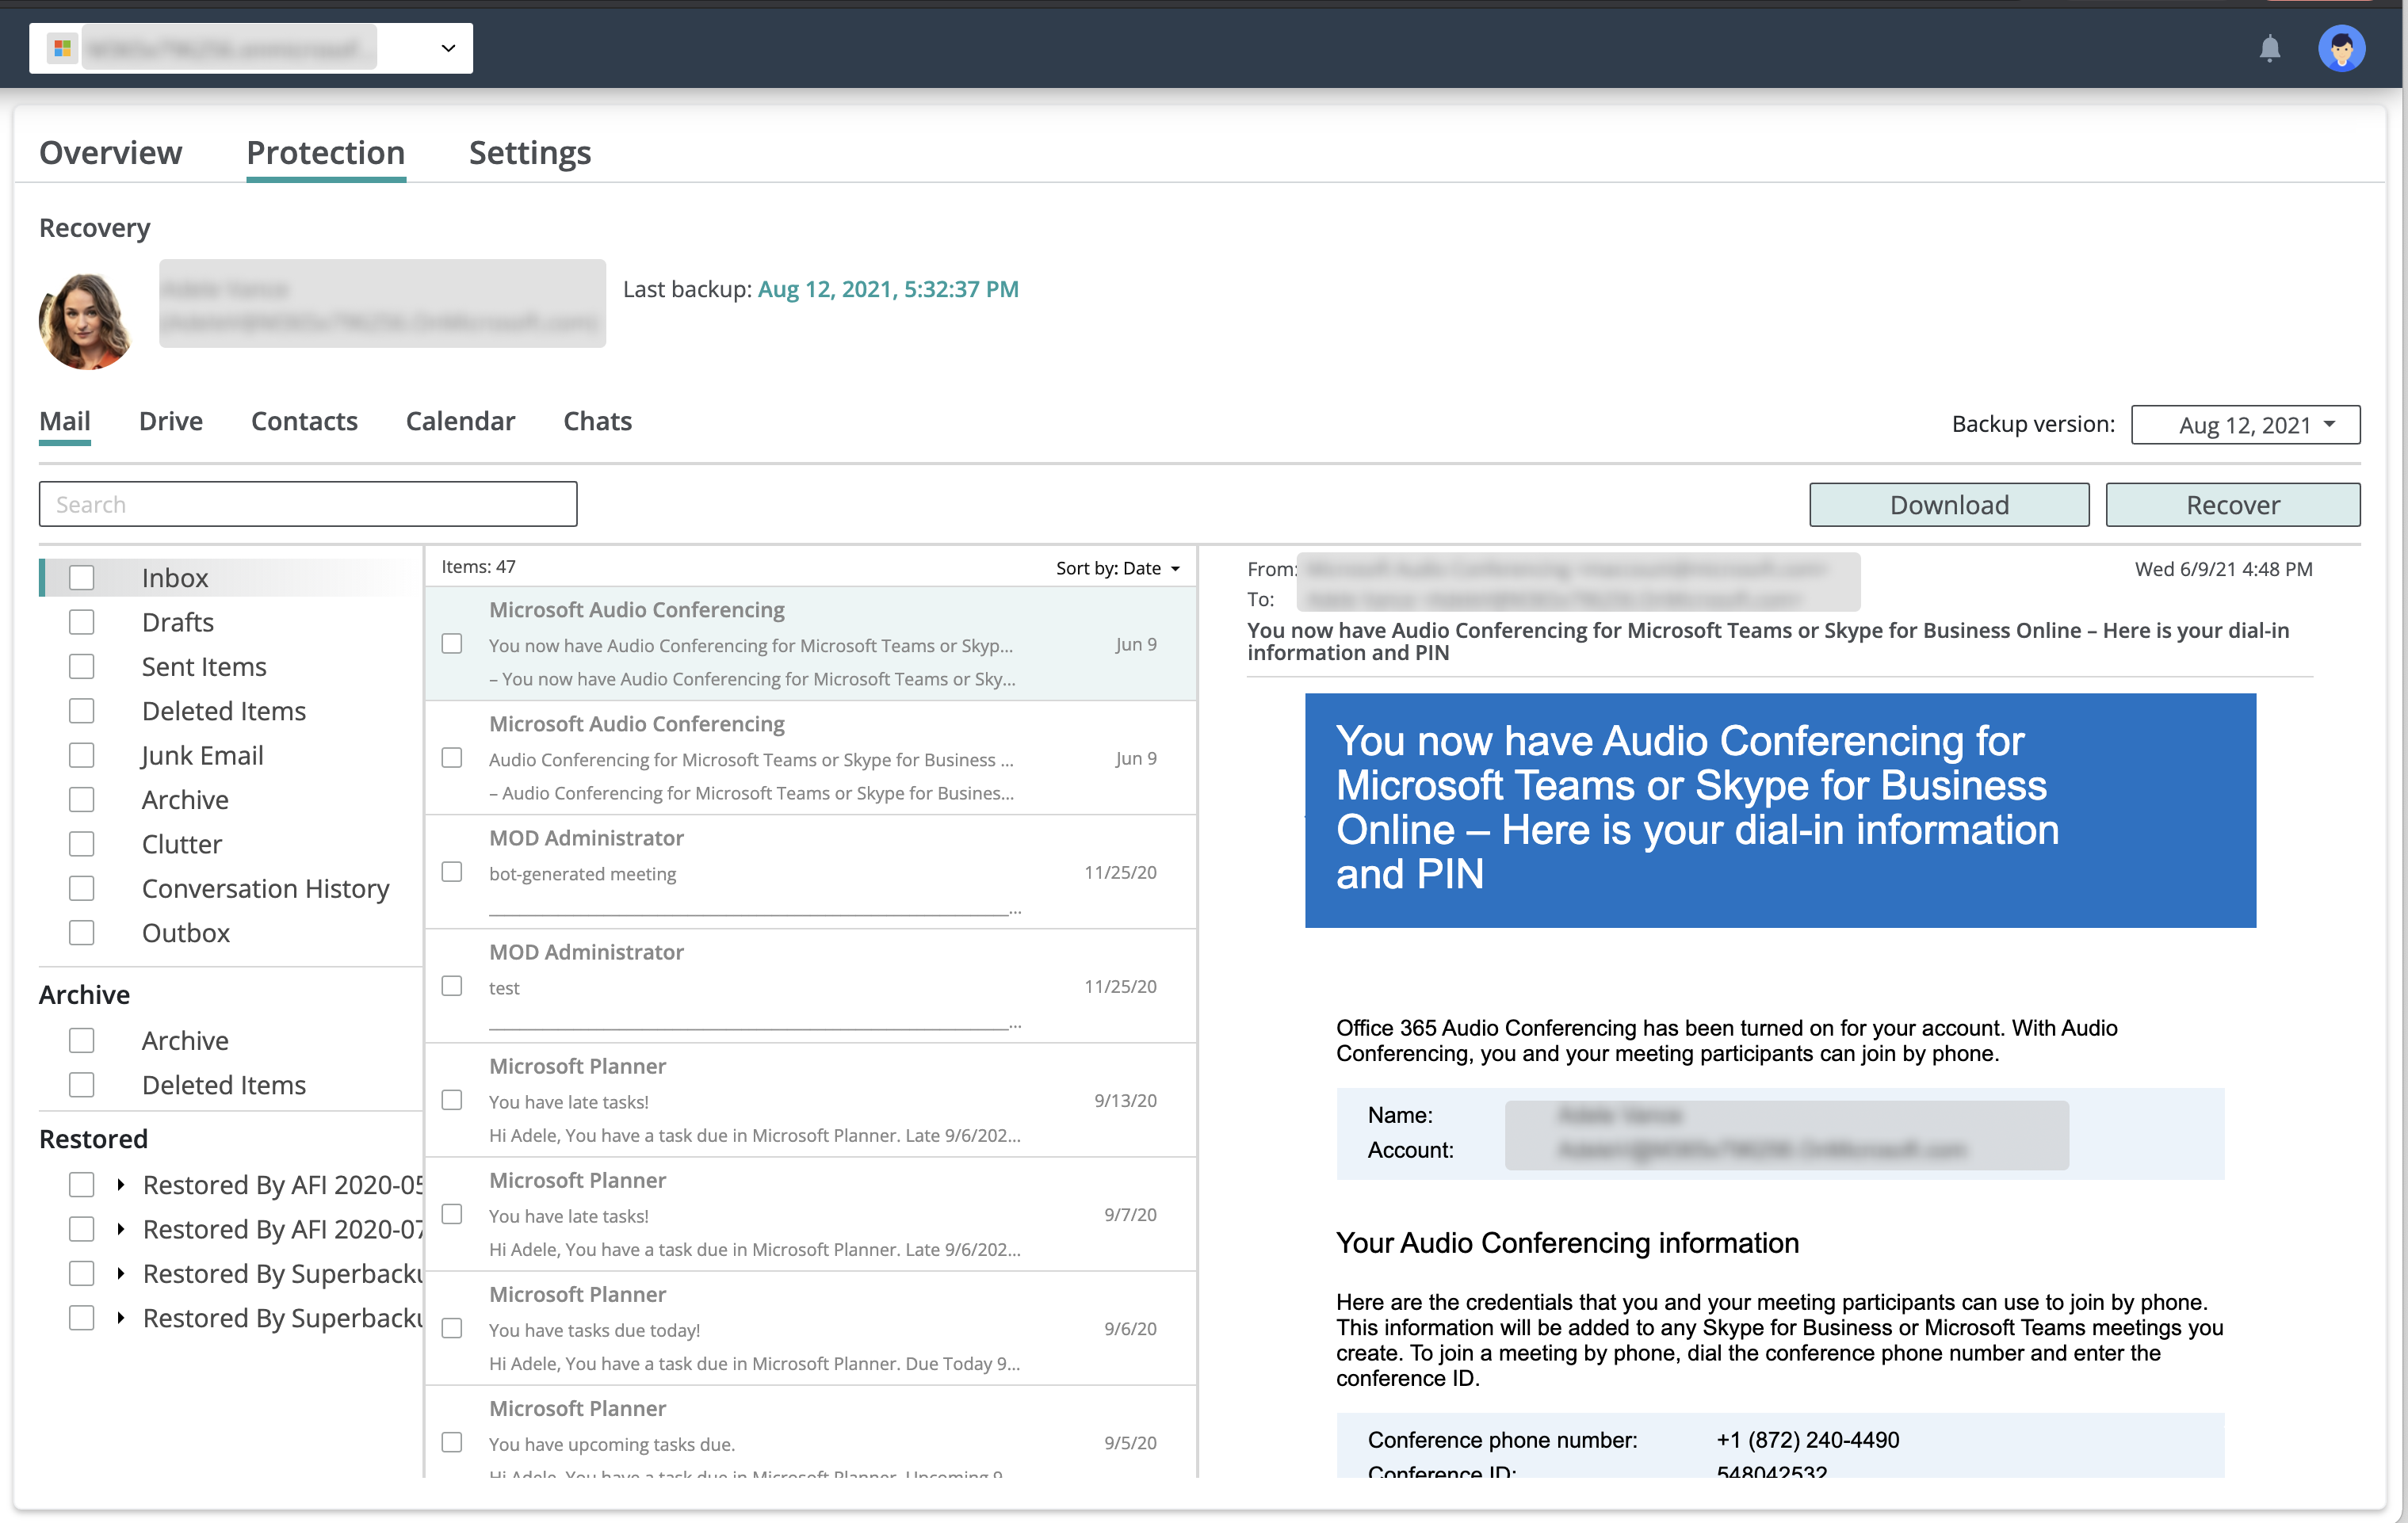
Task: Open the Sent Items folder
Action: point(204,667)
